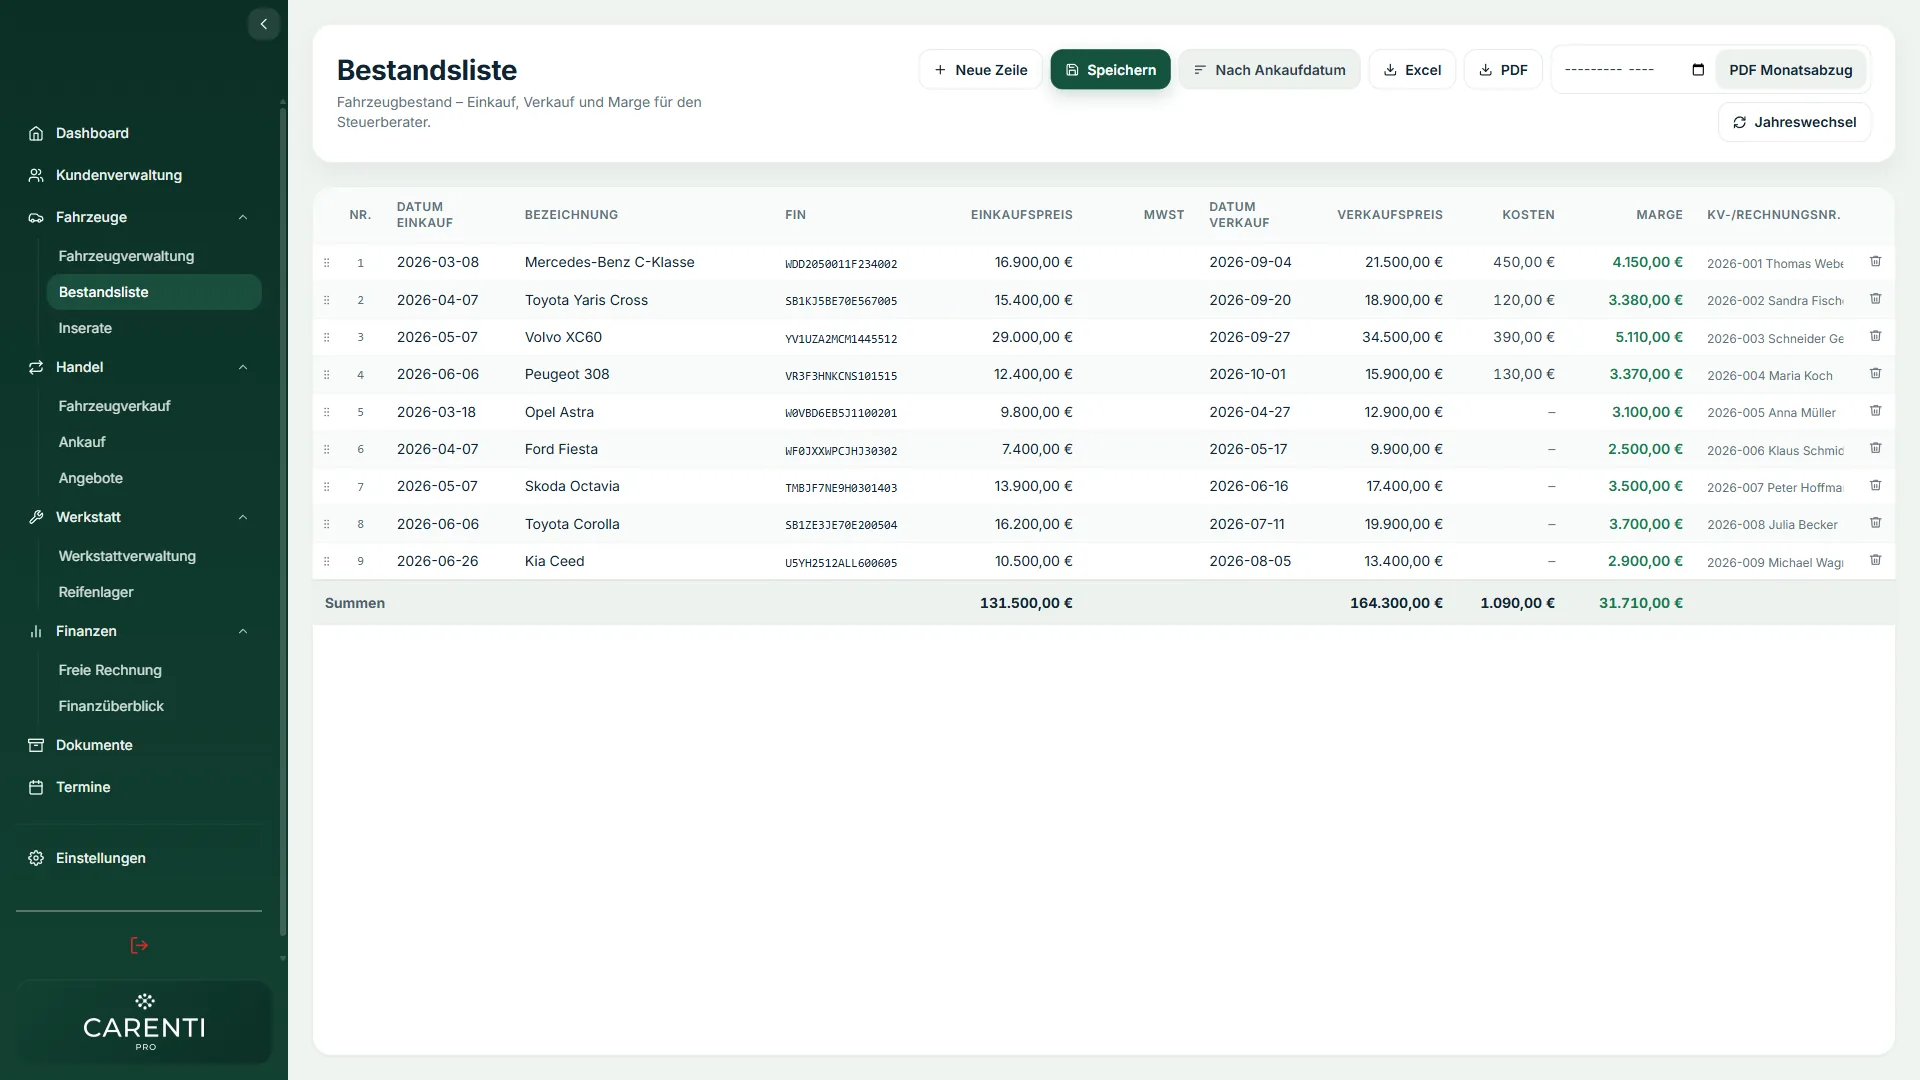This screenshot has width=1920, height=1080.
Task: Click the trash icon for the Kia Ceed row
Action: point(1876,561)
